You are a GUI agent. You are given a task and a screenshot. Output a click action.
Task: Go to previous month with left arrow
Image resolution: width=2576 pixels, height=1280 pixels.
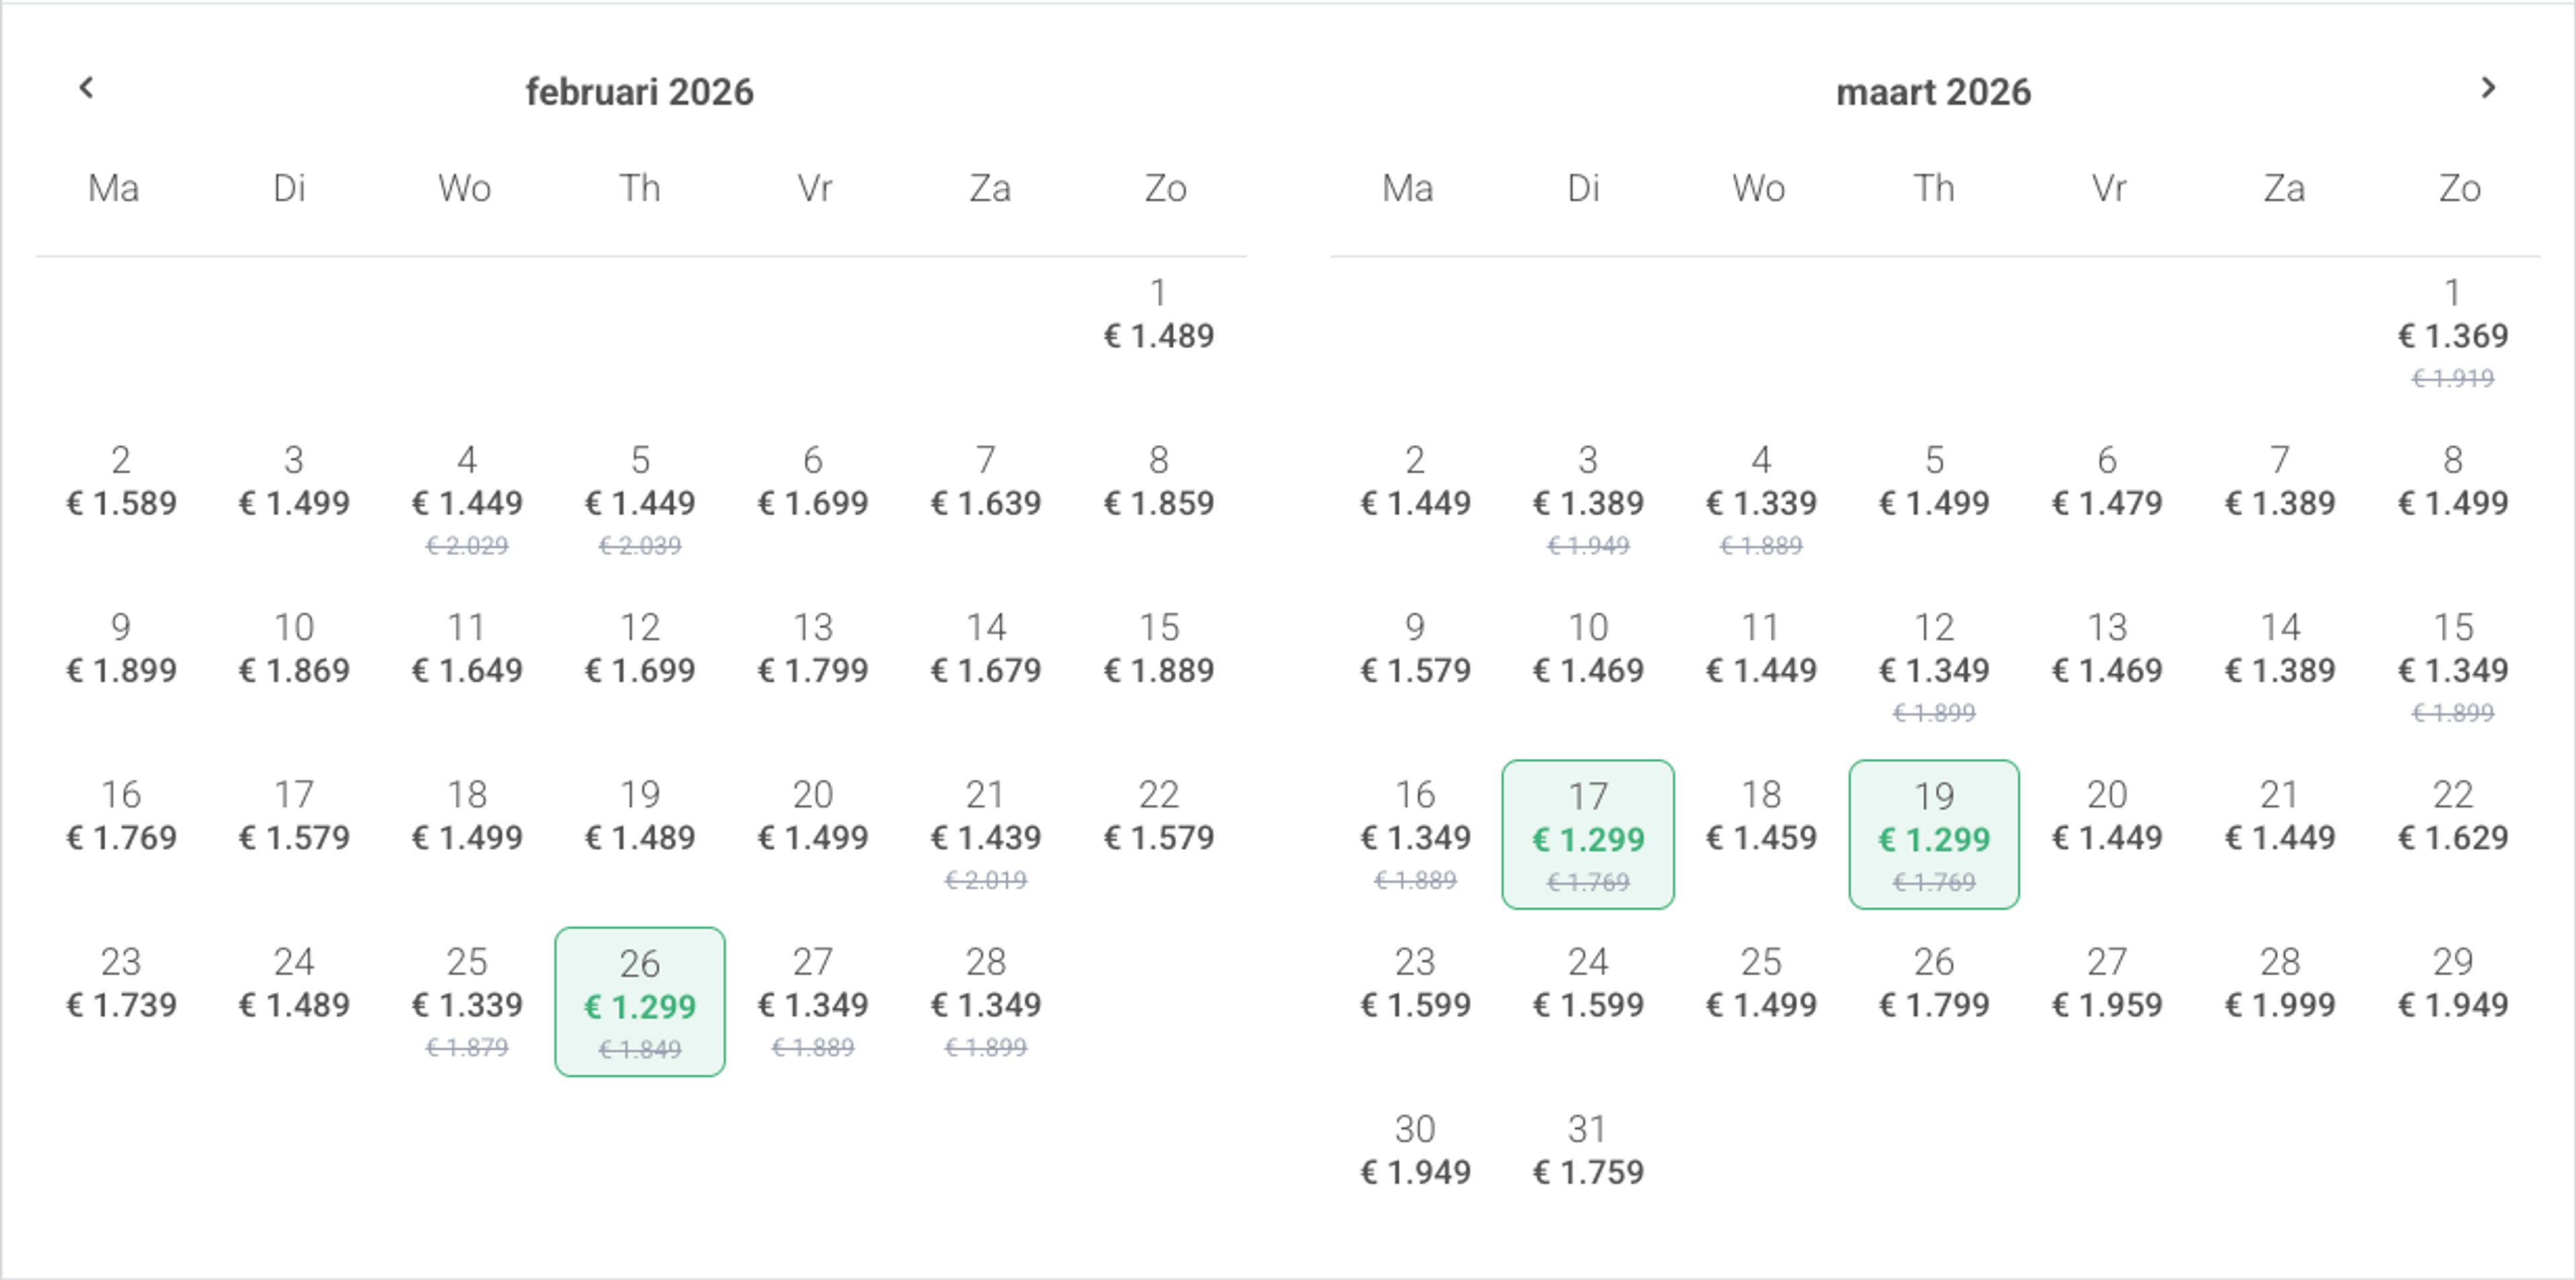86,88
